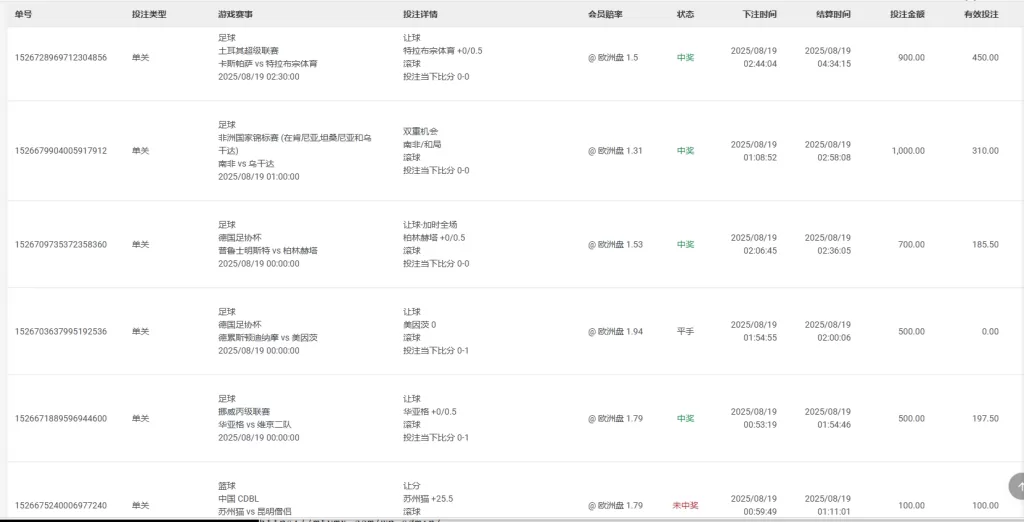Click match 德累斯顿迪纳摩 vs 美因茨

click(x=268, y=338)
